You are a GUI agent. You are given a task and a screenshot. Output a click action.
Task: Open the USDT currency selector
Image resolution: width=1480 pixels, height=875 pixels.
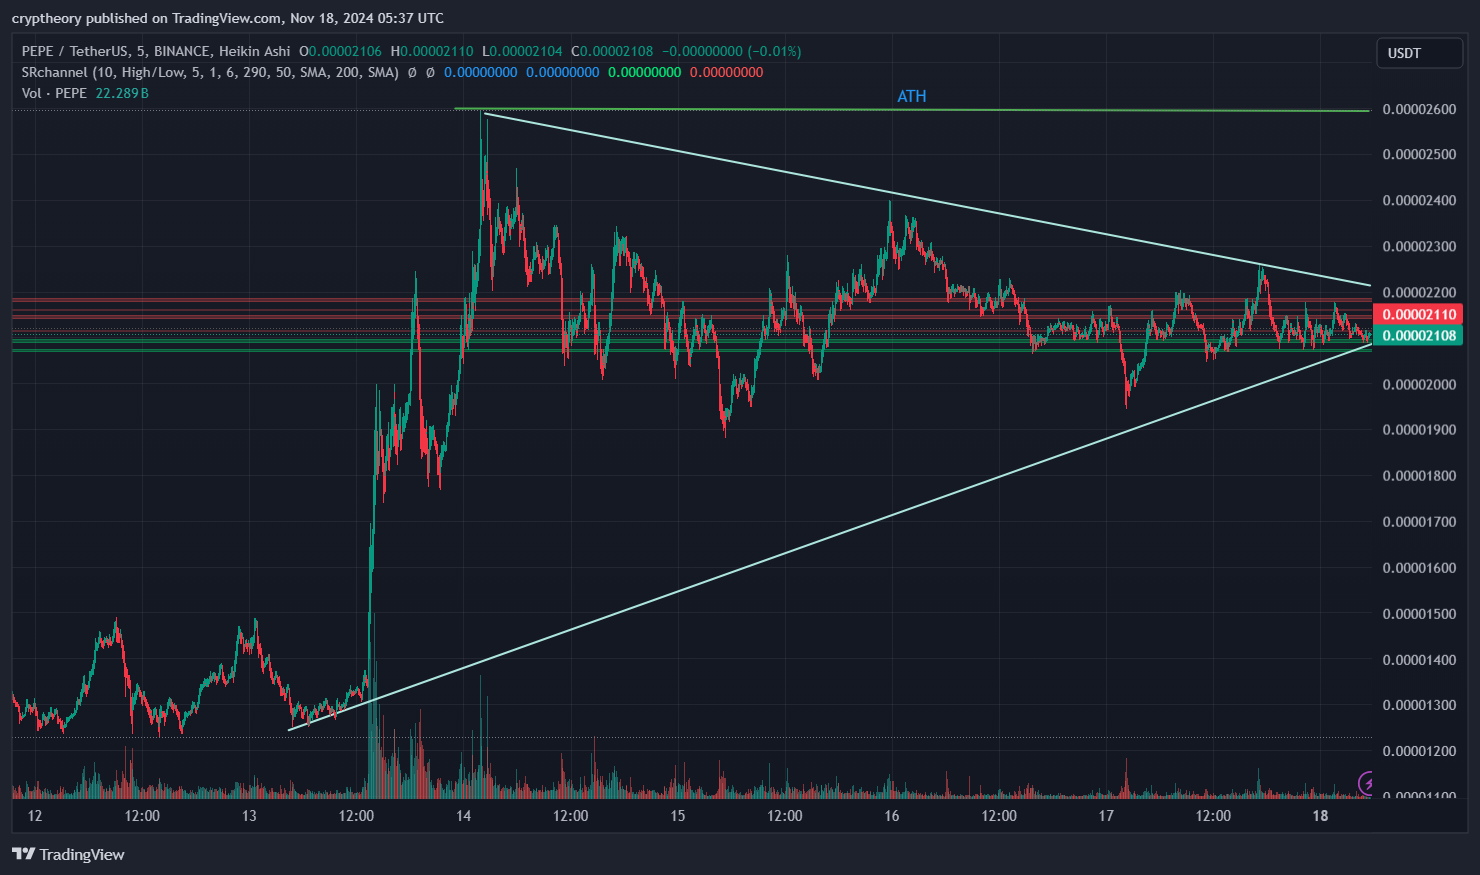1420,53
